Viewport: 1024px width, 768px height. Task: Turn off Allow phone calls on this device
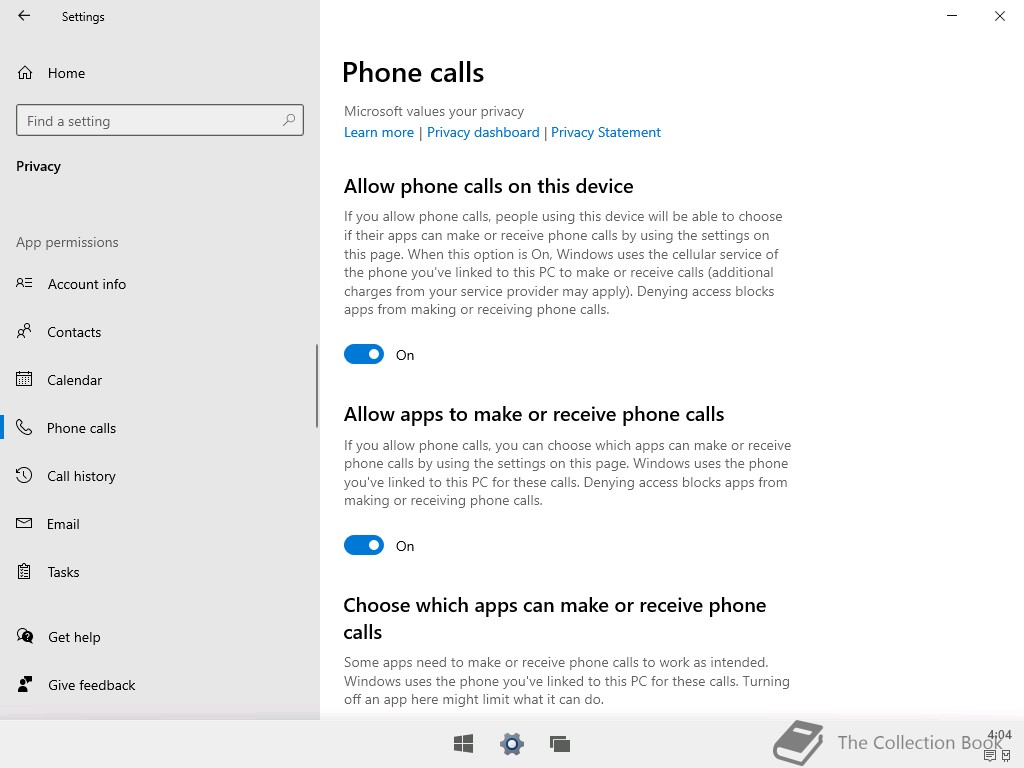click(364, 354)
